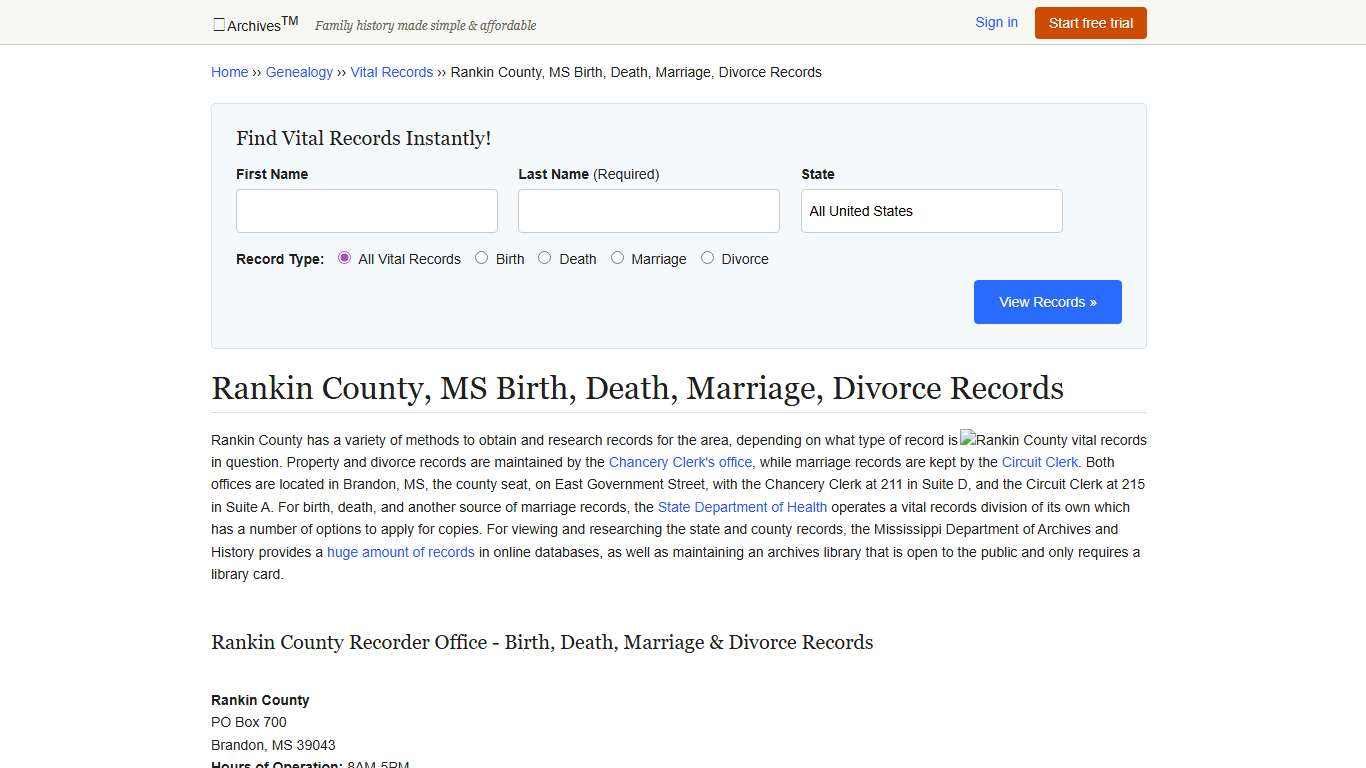Screen dimensions: 1366x768
Task: Select the Divorce records option
Action: [707, 258]
